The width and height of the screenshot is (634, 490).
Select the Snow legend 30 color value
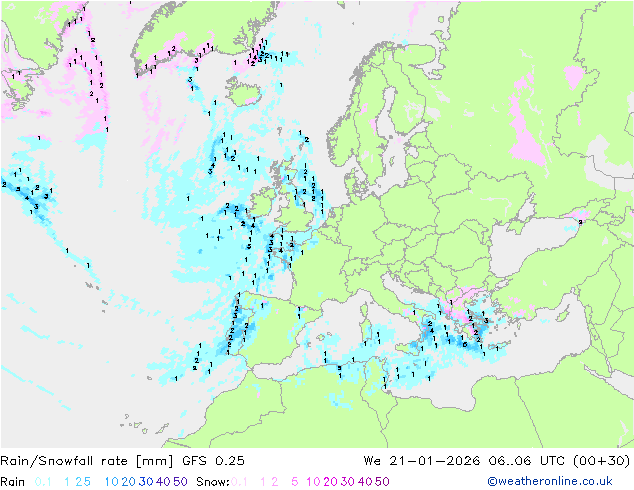click(x=348, y=482)
